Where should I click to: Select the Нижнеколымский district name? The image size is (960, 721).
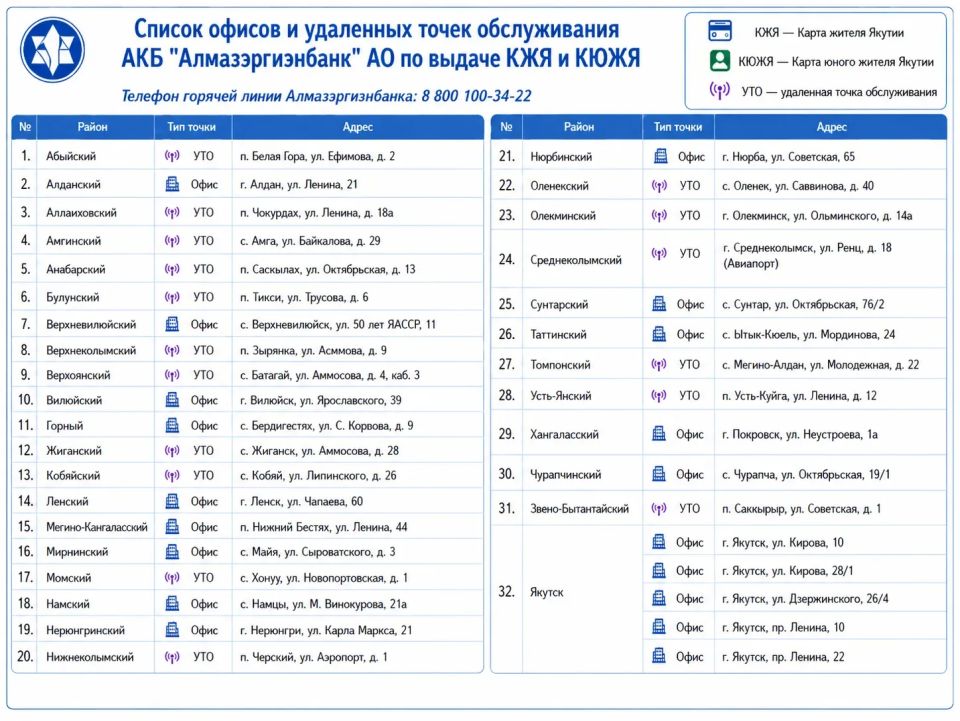coord(89,657)
